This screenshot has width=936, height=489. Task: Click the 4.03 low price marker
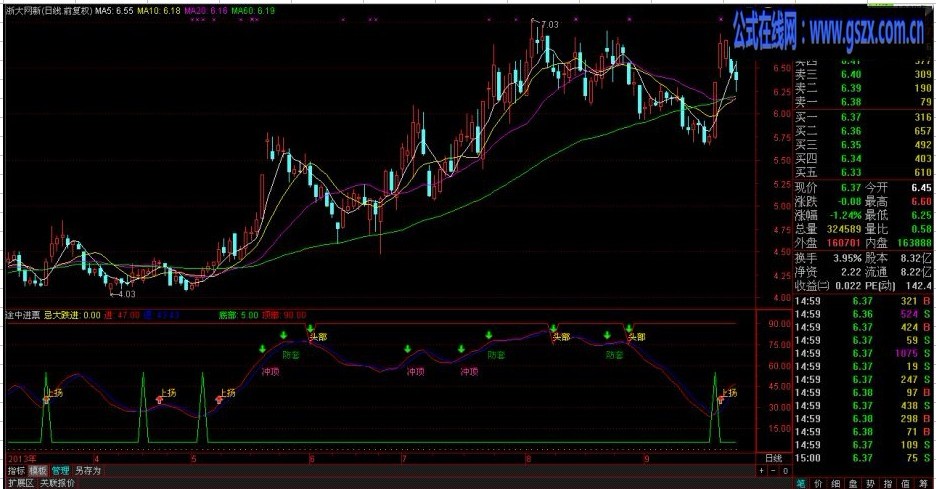(x=127, y=294)
